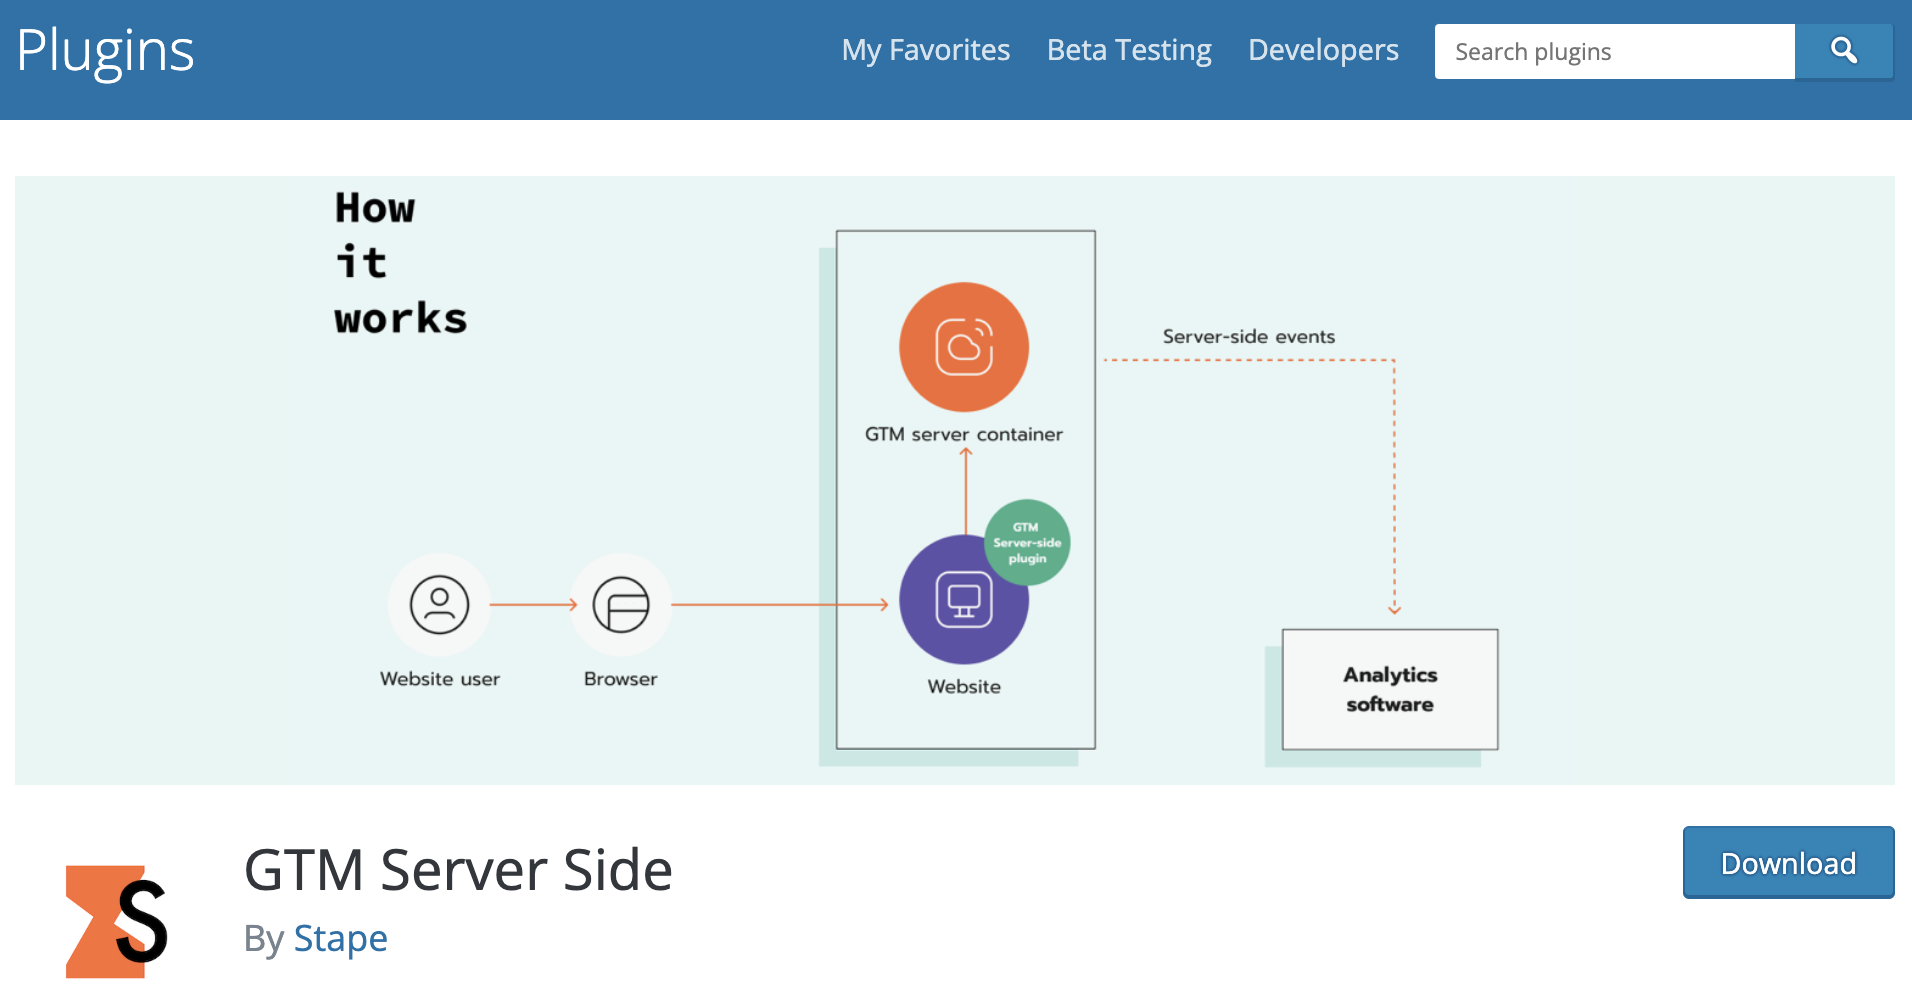Click the Download button
This screenshot has height=1008, width=1912.
pos(1788,862)
